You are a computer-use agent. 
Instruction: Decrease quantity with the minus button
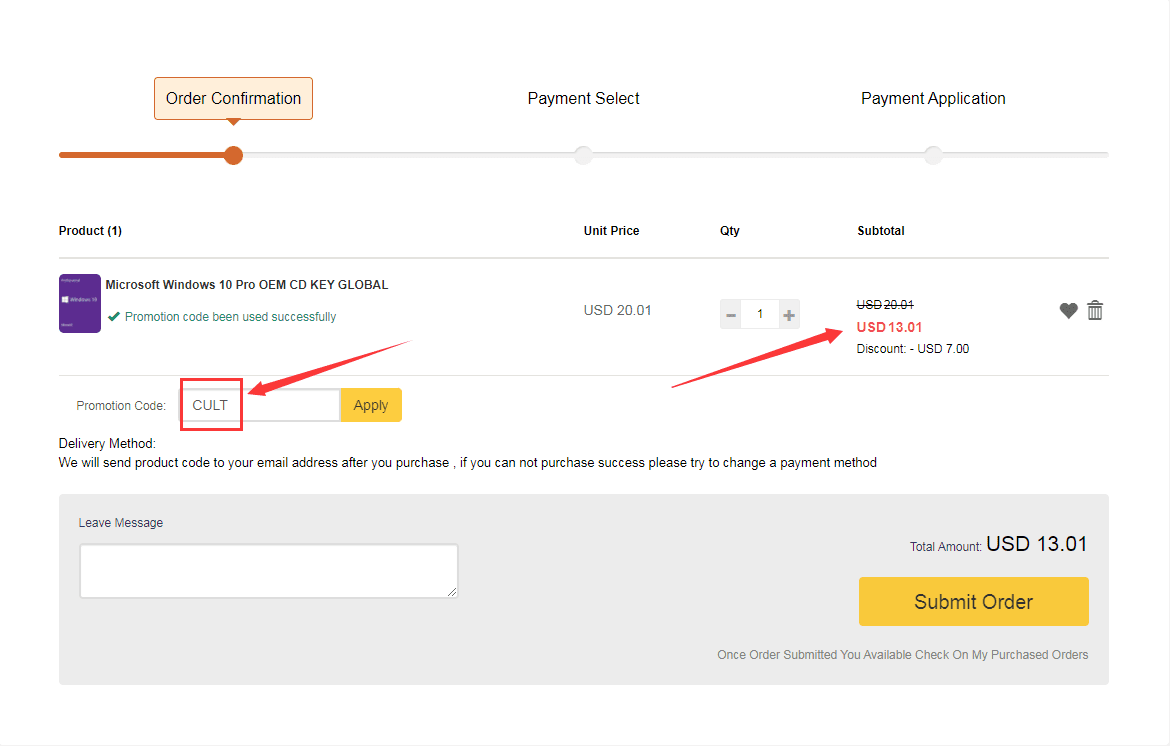(731, 315)
